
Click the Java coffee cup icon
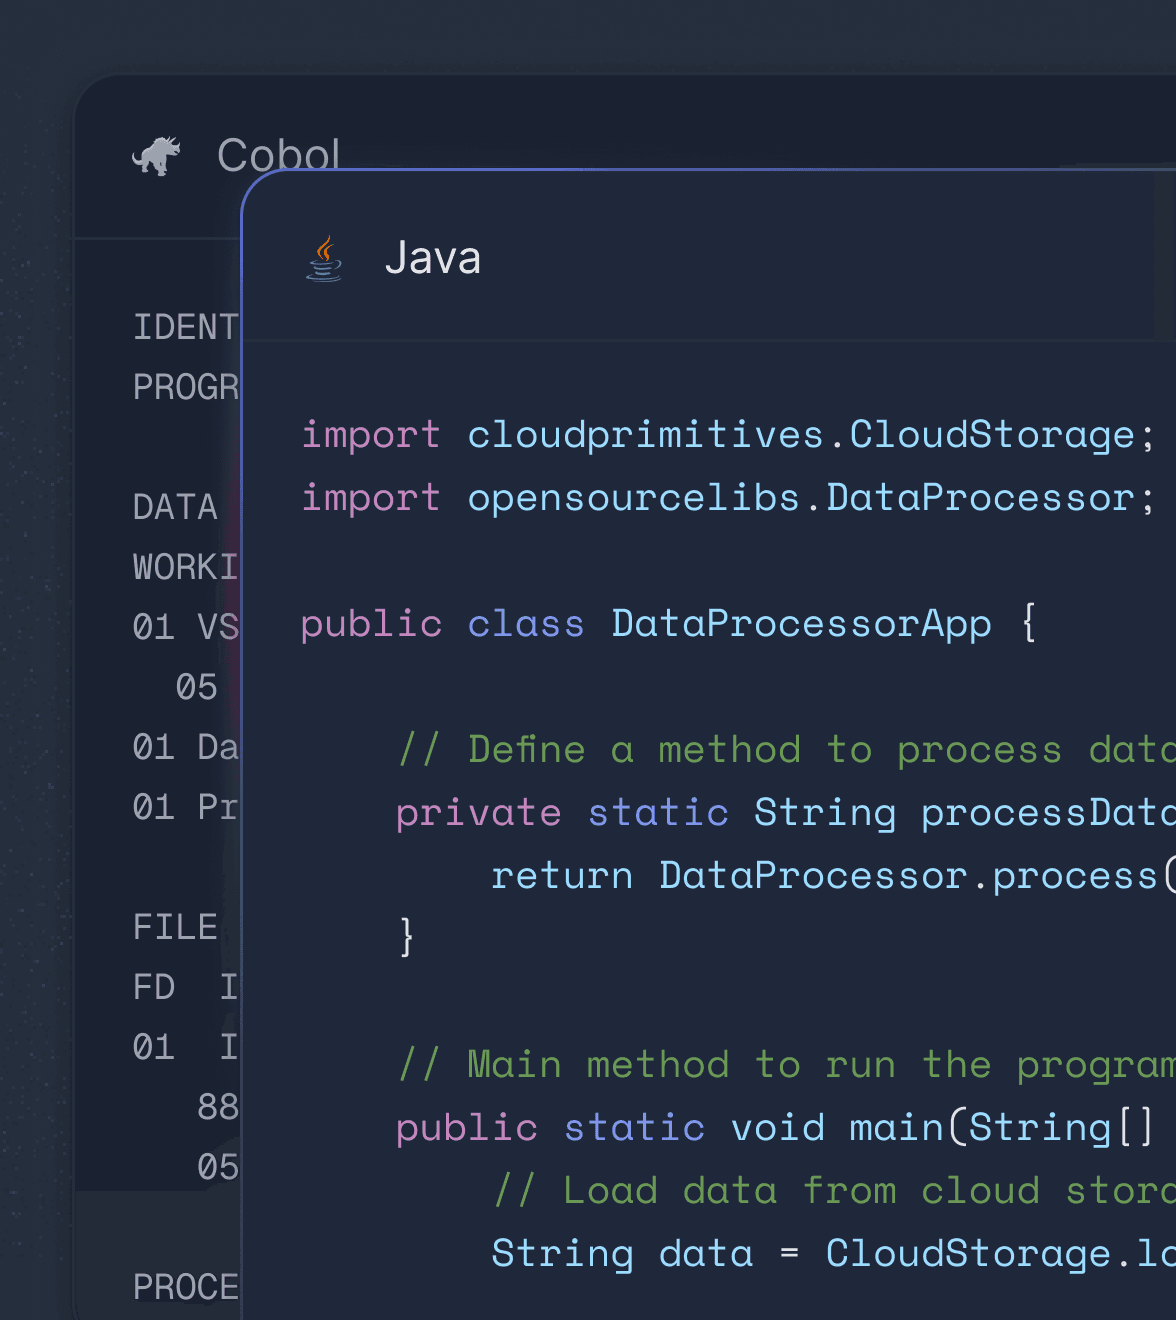pyautogui.click(x=324, y=259)
